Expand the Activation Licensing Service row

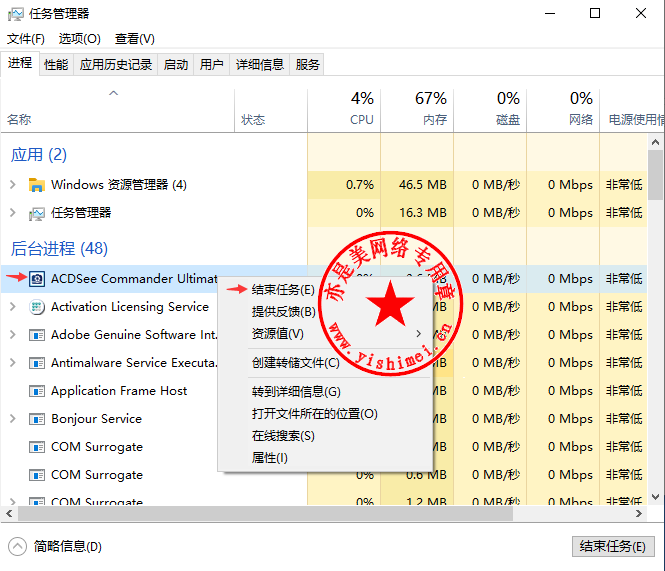(x=13, y=307)
